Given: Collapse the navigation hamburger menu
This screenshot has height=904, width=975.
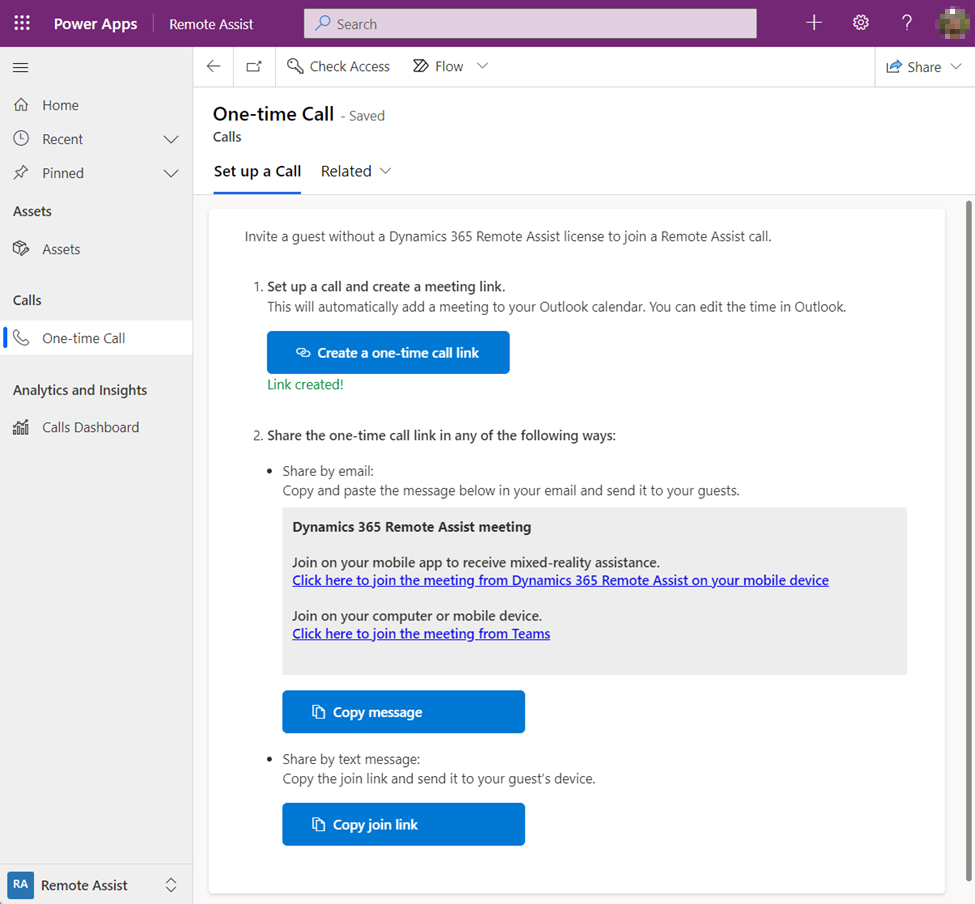Looking at the screenshot, I should coord(21,67).
